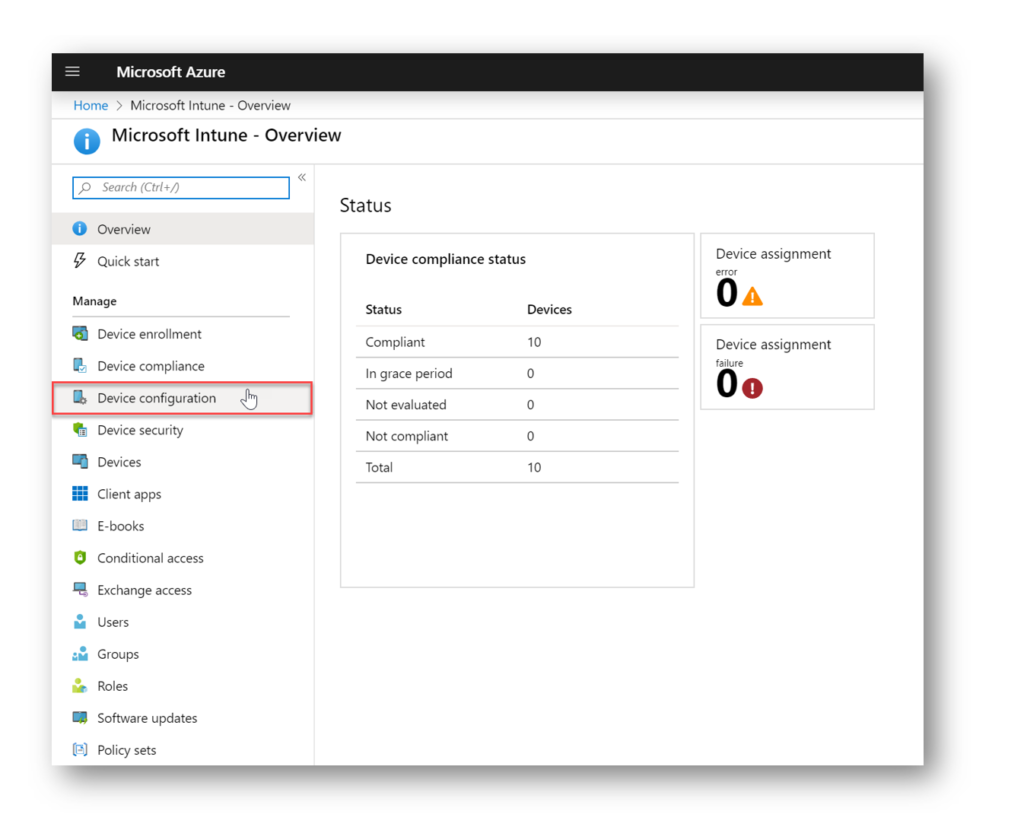Click the Device compliance icon
The image size is (1024, 827).
(80, 365)
